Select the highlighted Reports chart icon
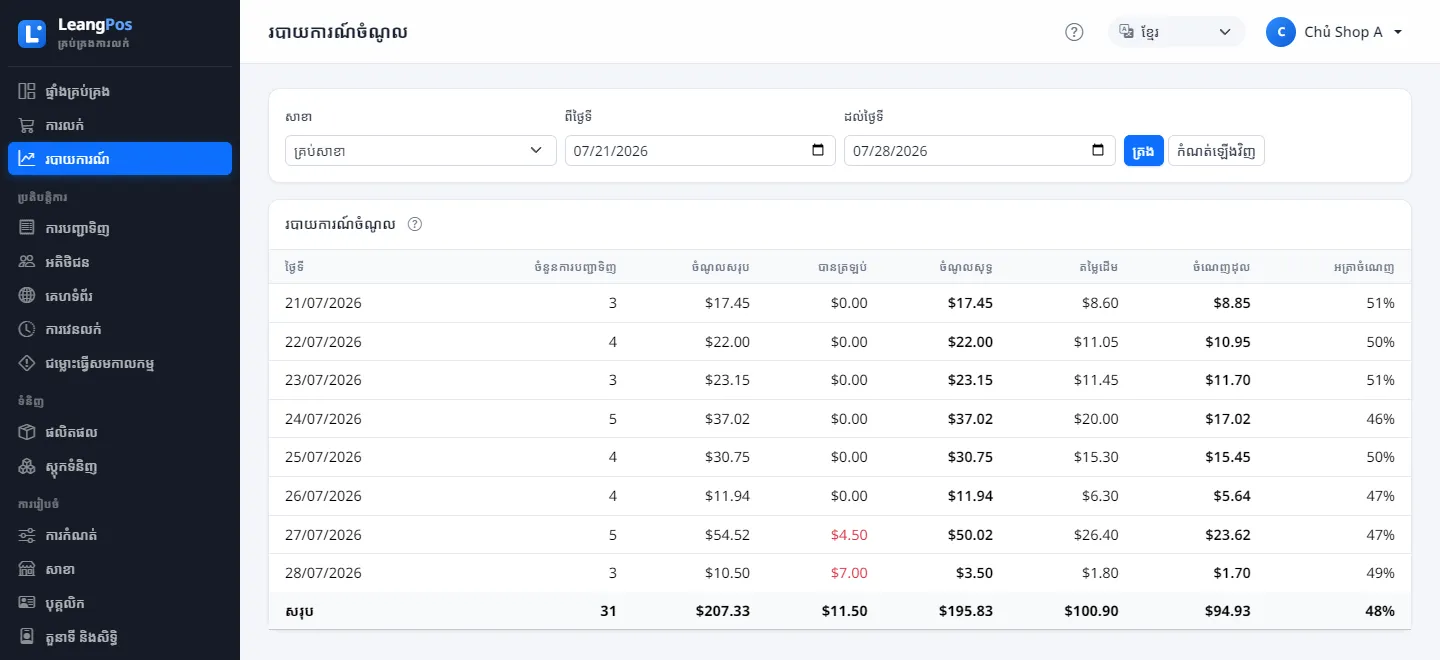Viewport: 1440px width, 660px height. (27, 159)
